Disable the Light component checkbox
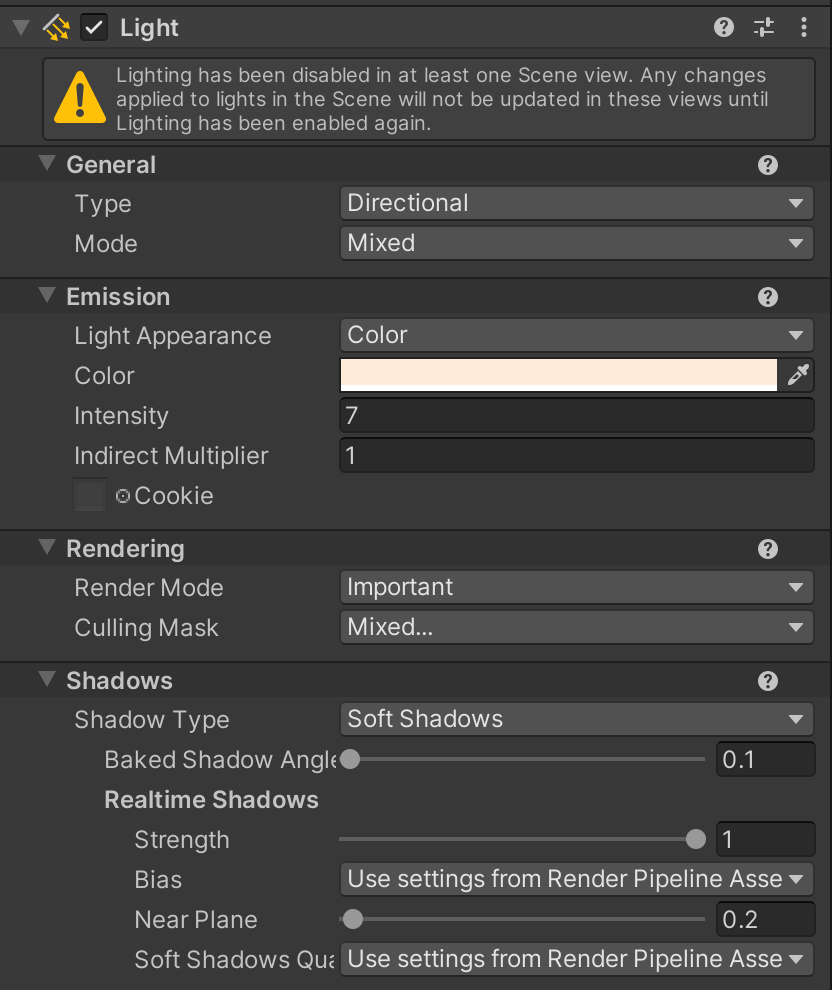This screenshot has height=990, width=832. (x=94, y=27)
